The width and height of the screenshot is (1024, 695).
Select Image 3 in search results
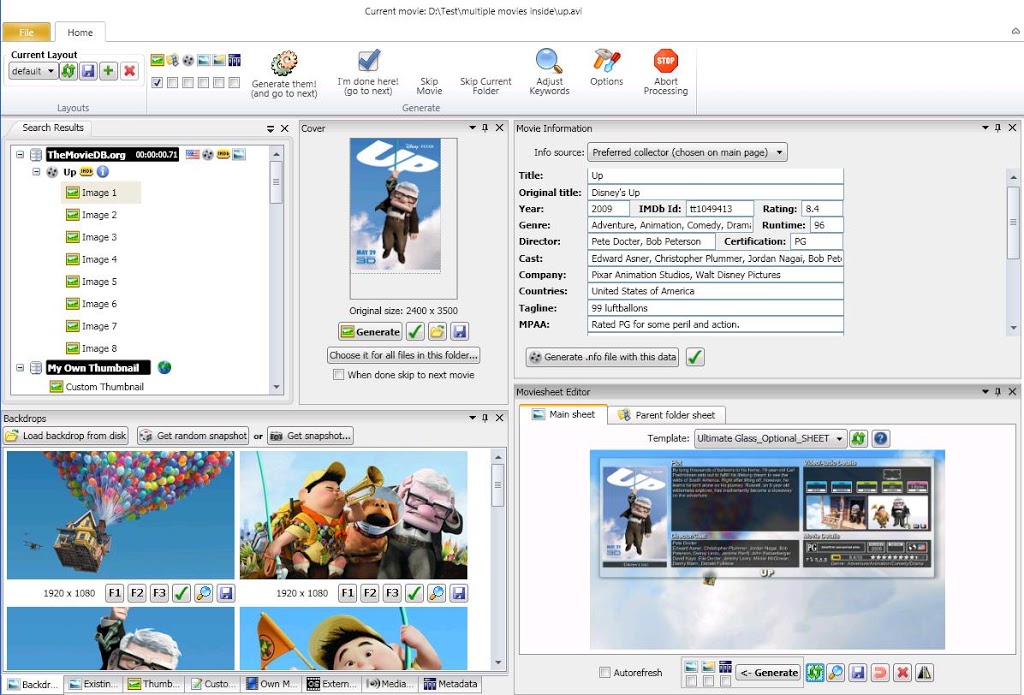[x=99, y=237]
